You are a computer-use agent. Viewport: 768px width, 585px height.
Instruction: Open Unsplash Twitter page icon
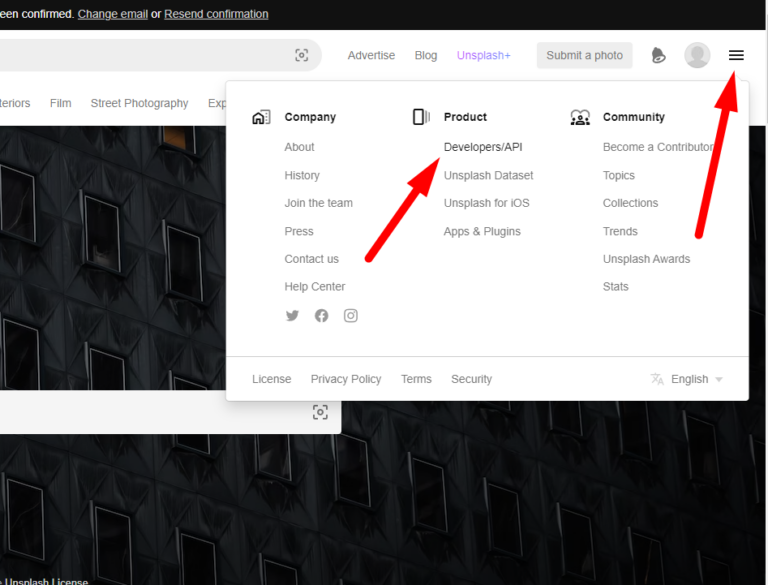tap(292, 316)
